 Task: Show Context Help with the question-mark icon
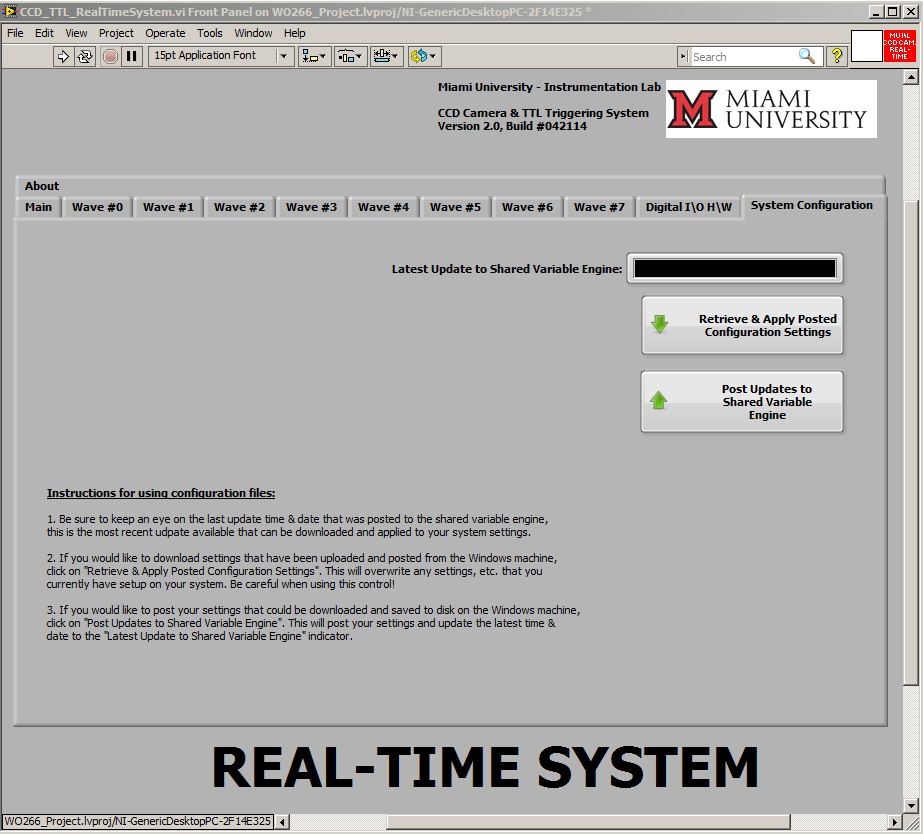(x=836, y=57)
